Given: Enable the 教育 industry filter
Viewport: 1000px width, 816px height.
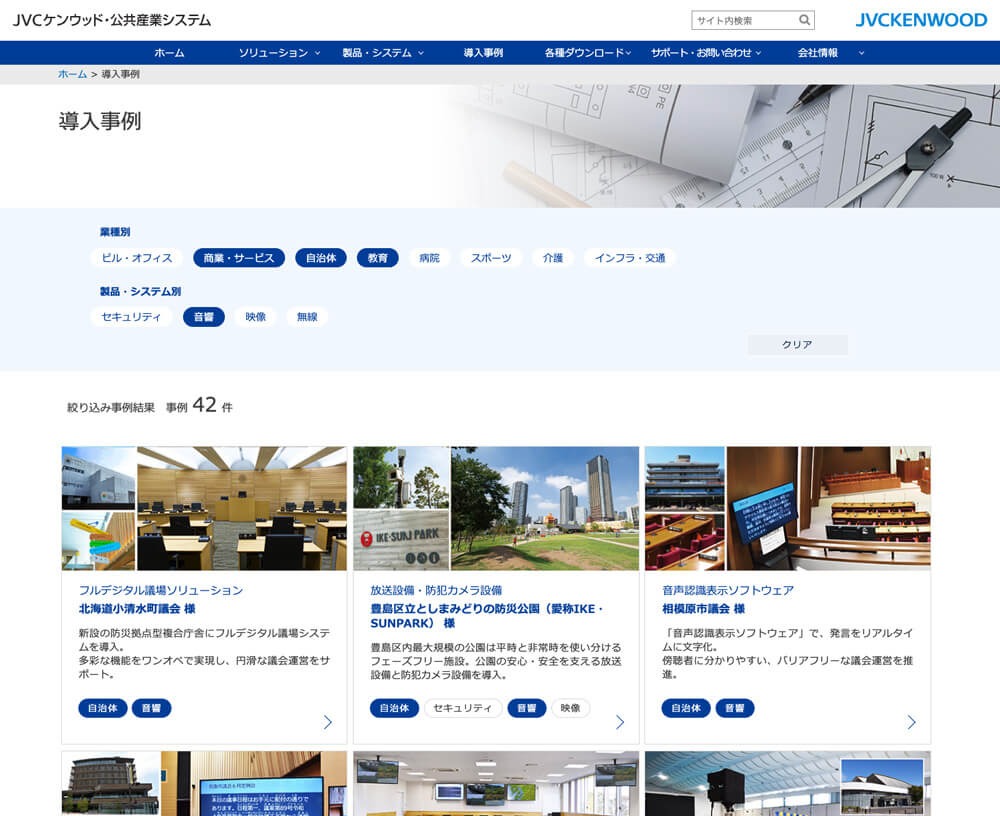Looking at the screenshot, I should tap(377, 257).
